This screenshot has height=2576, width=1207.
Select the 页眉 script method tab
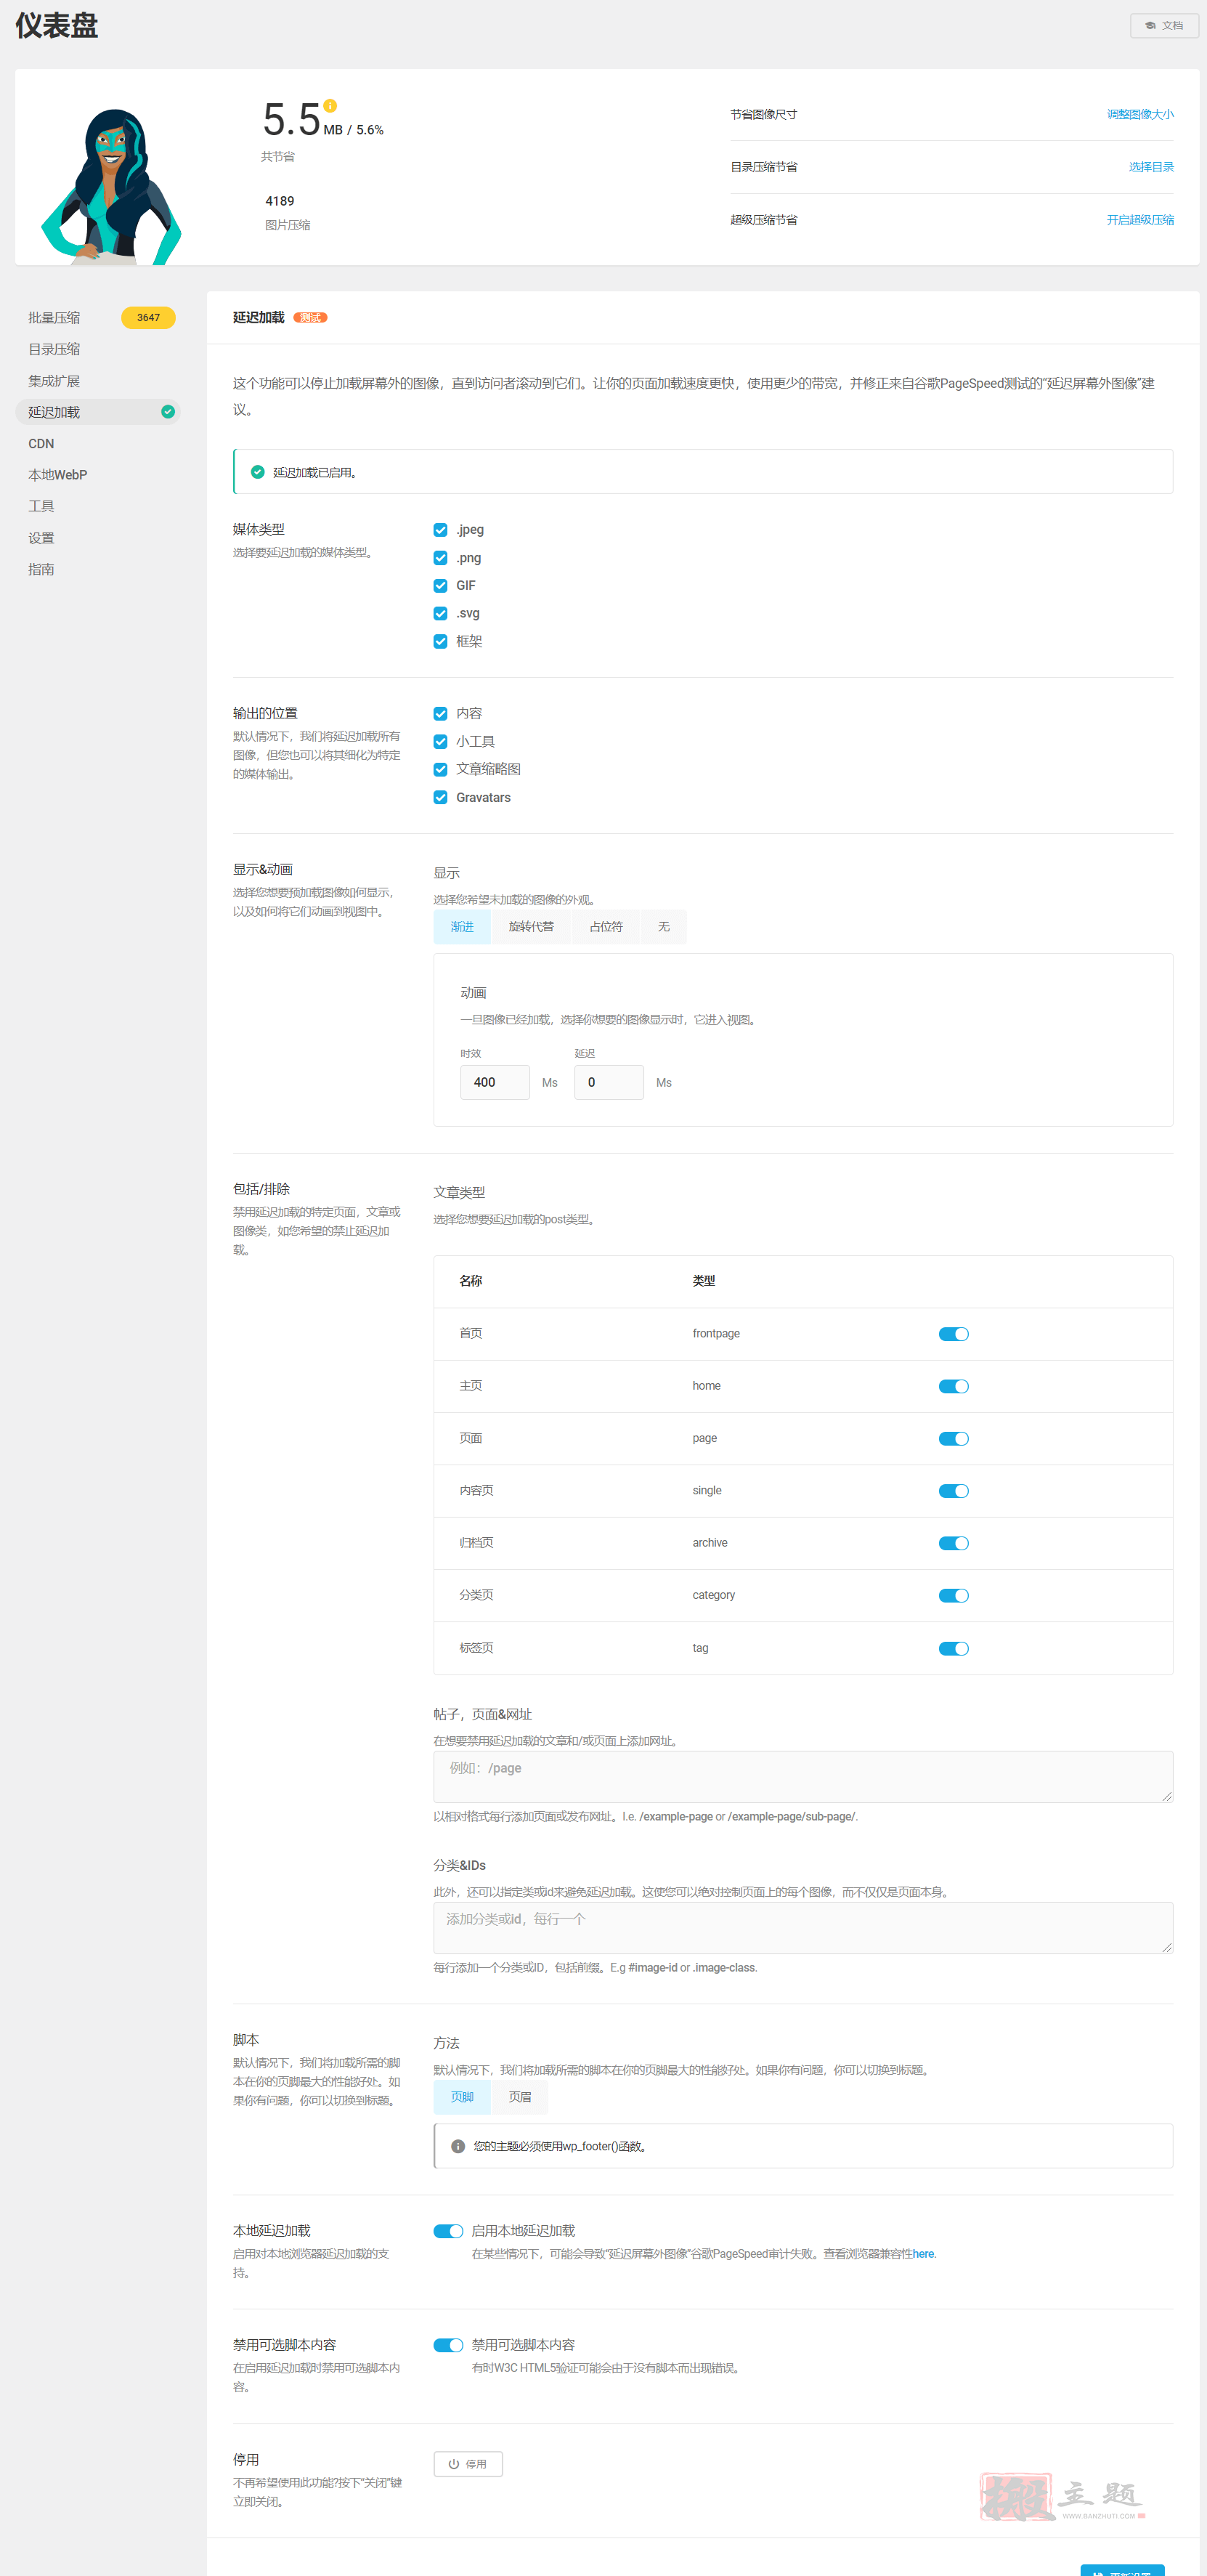520,2097
